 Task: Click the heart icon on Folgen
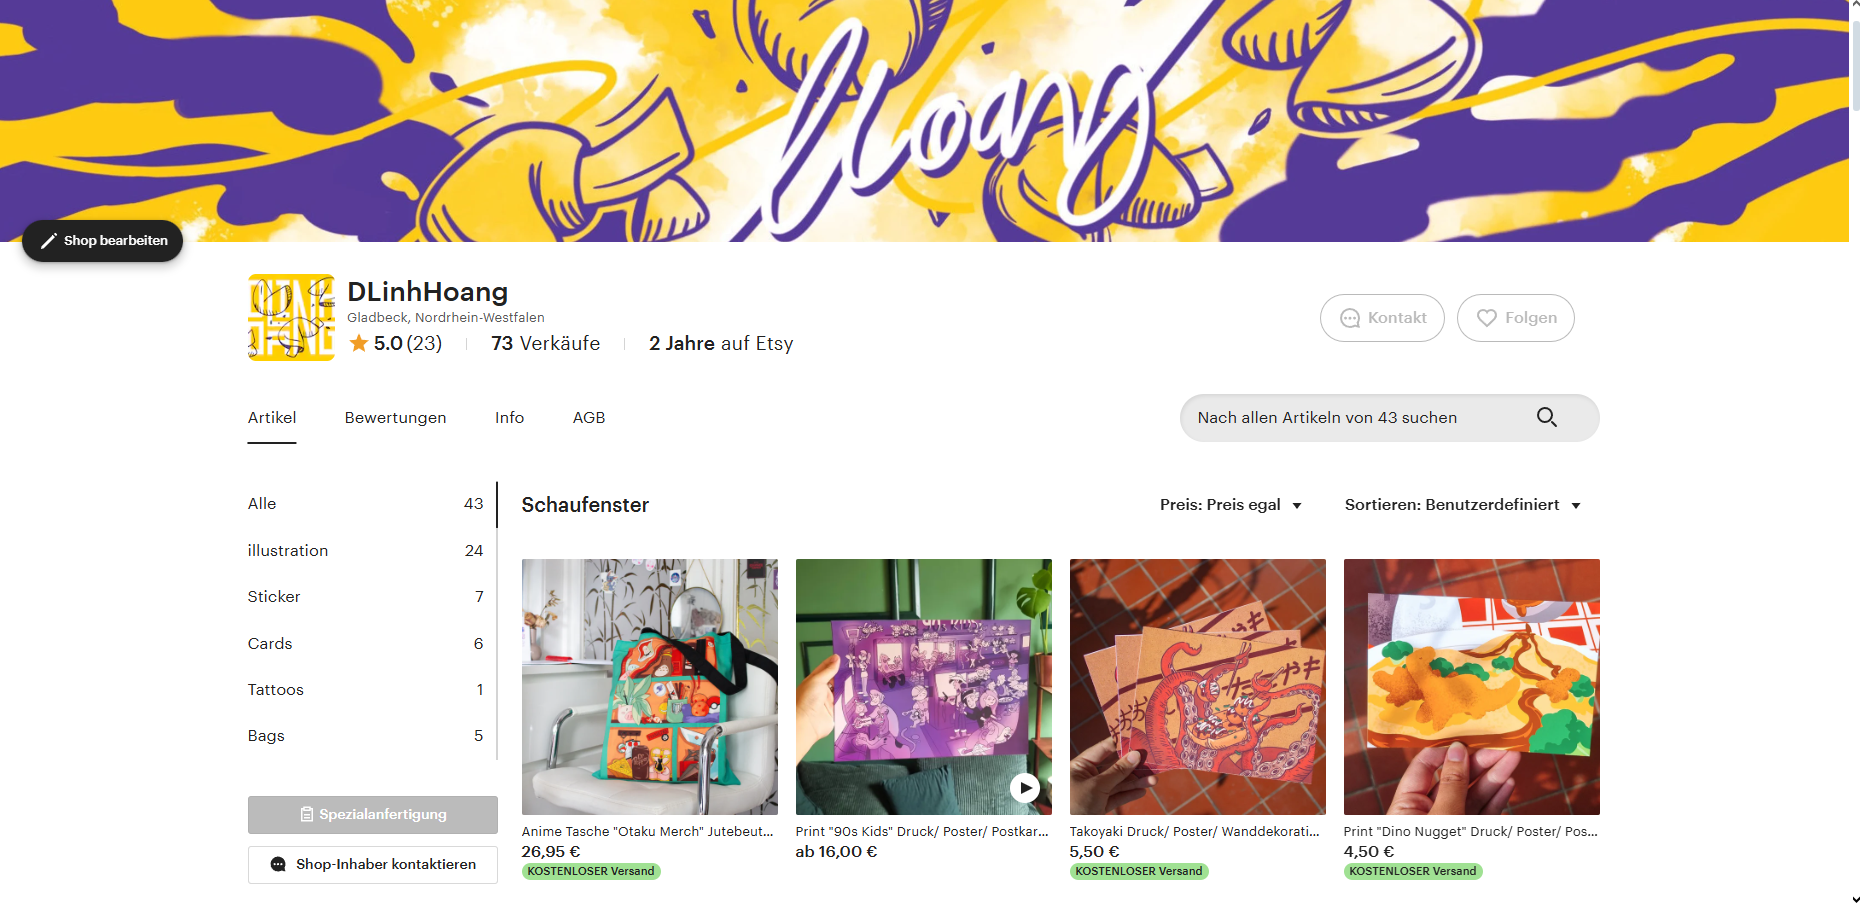click(1487, 318)
